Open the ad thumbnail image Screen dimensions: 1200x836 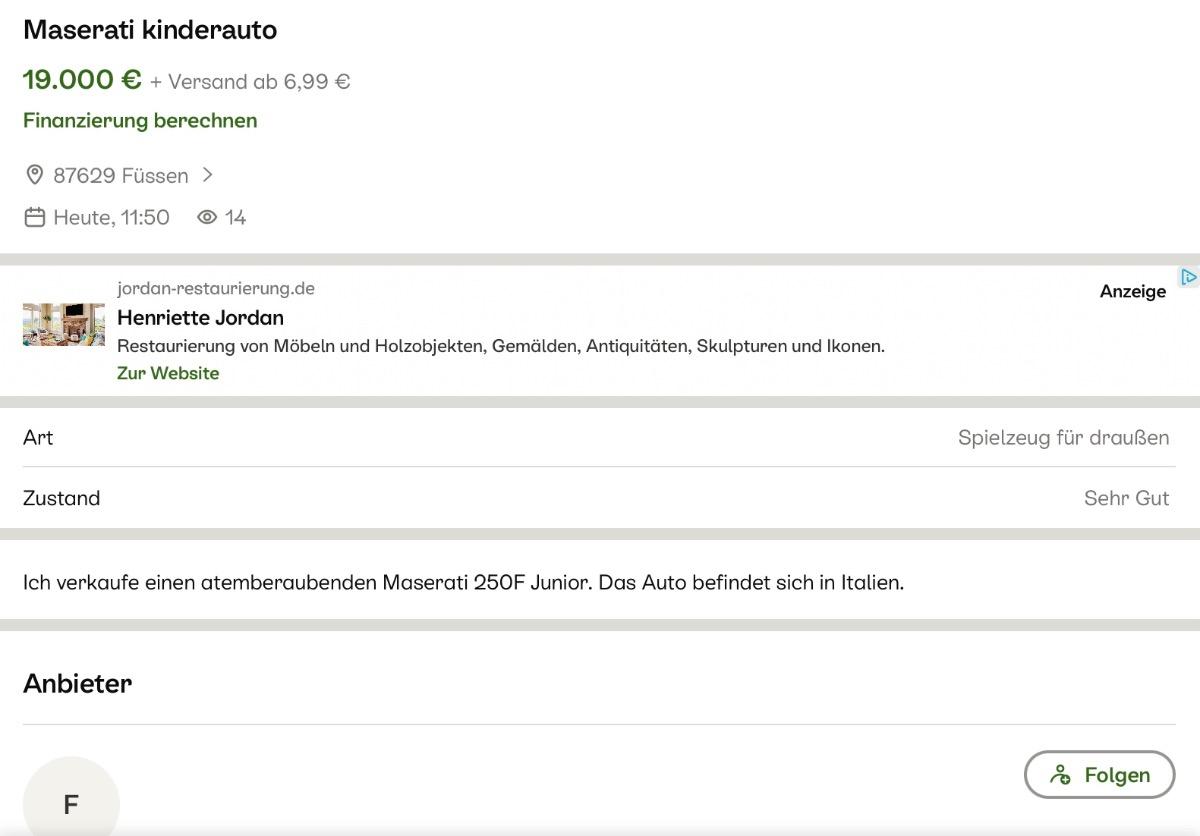(x=64, y=325)
